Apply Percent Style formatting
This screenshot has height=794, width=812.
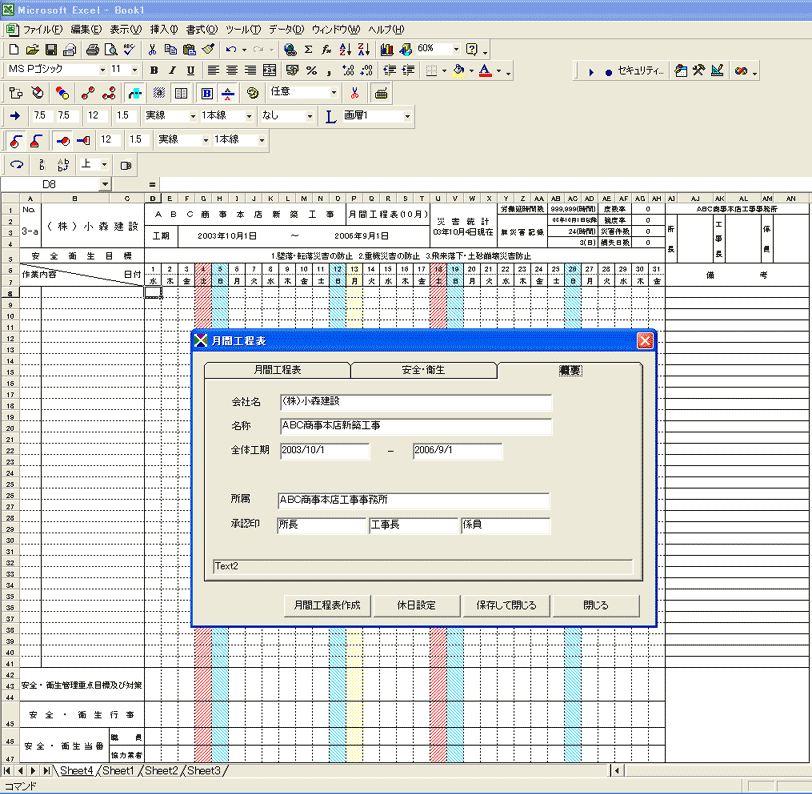point(311,70)
